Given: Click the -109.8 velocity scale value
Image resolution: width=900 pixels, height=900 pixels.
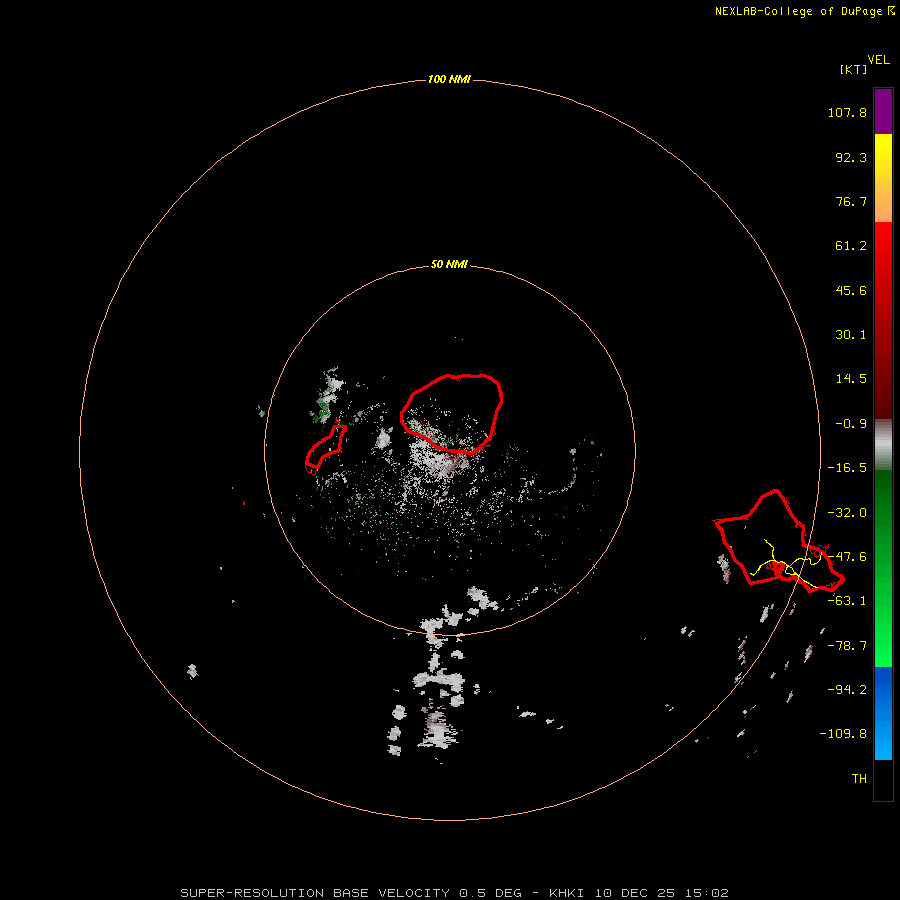Looking at the screenshot, I should click(x=843, y=734).
